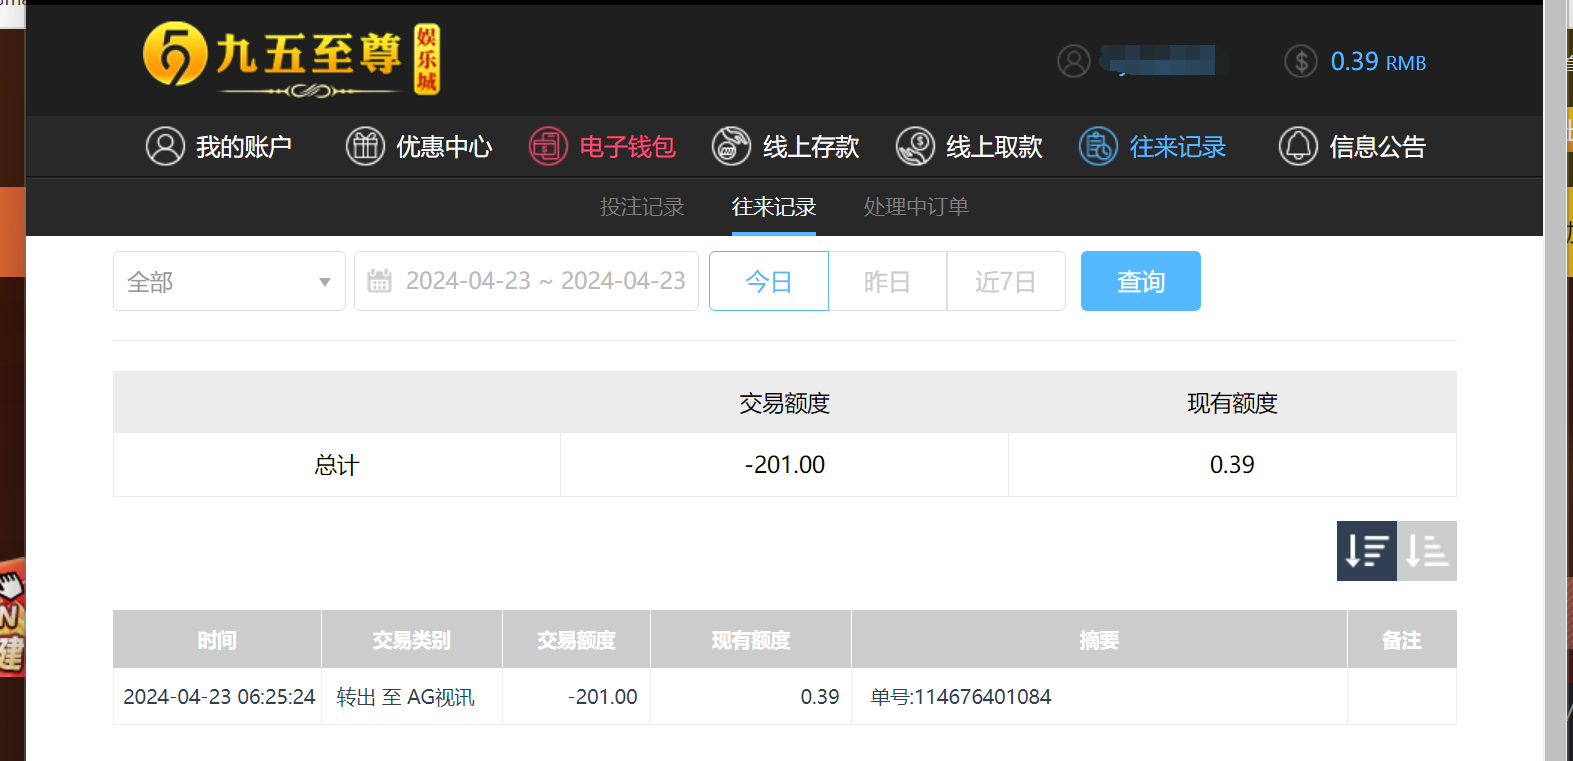The image size is (1573, 761).
Task: Click 0.39 balance in transaction row
Action: [820, 697]
